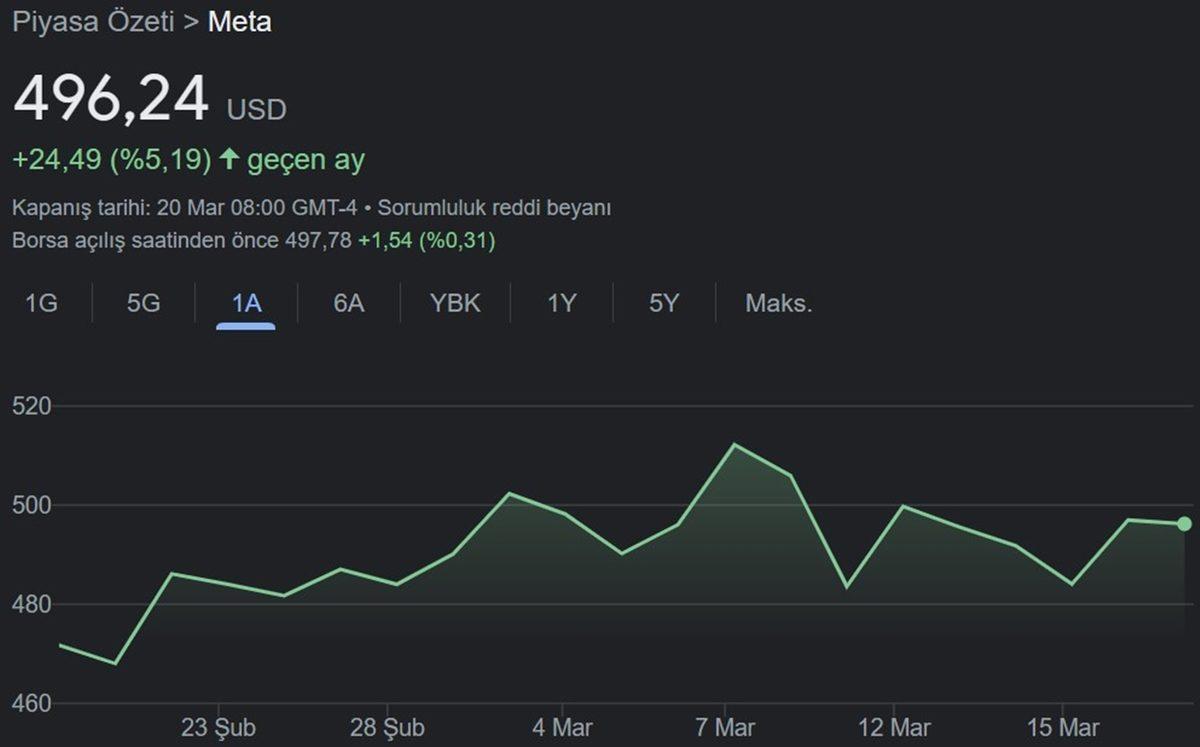
Task: Open the Piyasa Özeti breadcrumb link
Action: (91, 22)
